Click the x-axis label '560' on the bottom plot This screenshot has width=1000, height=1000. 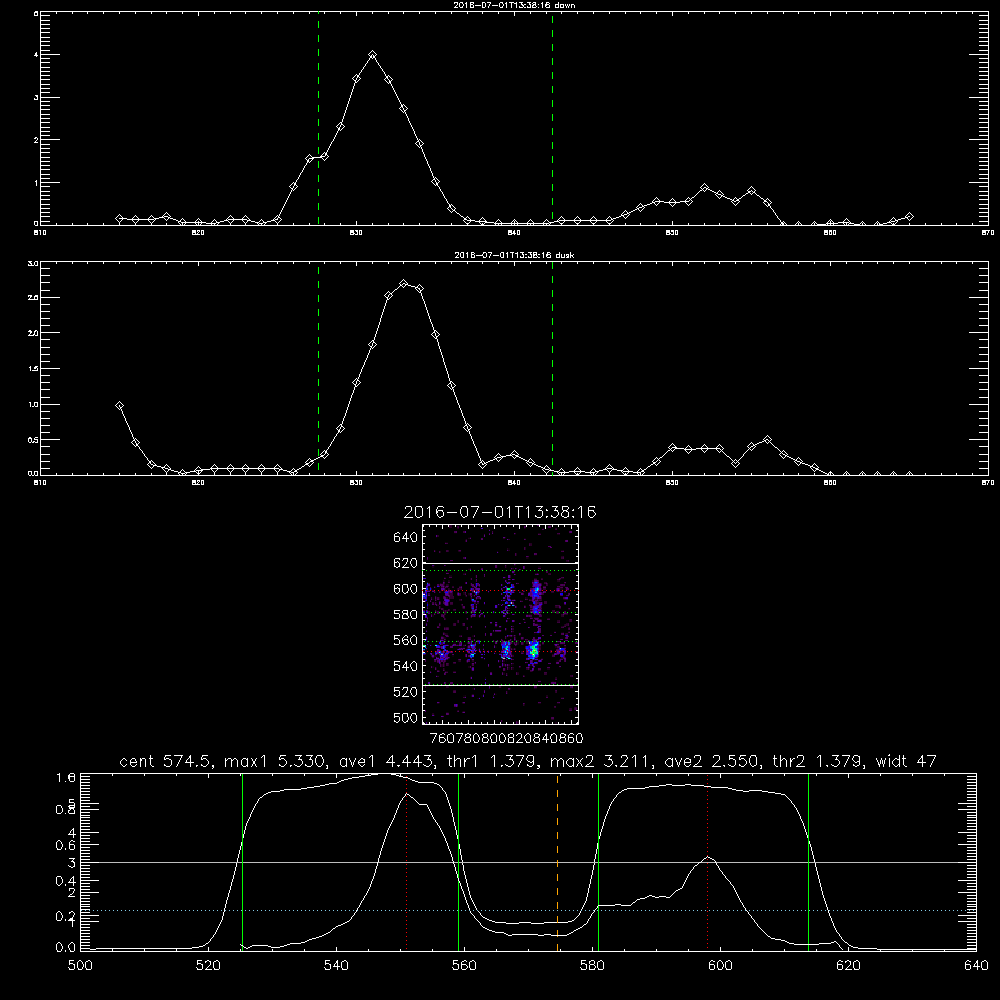click(x=464, y=966)
